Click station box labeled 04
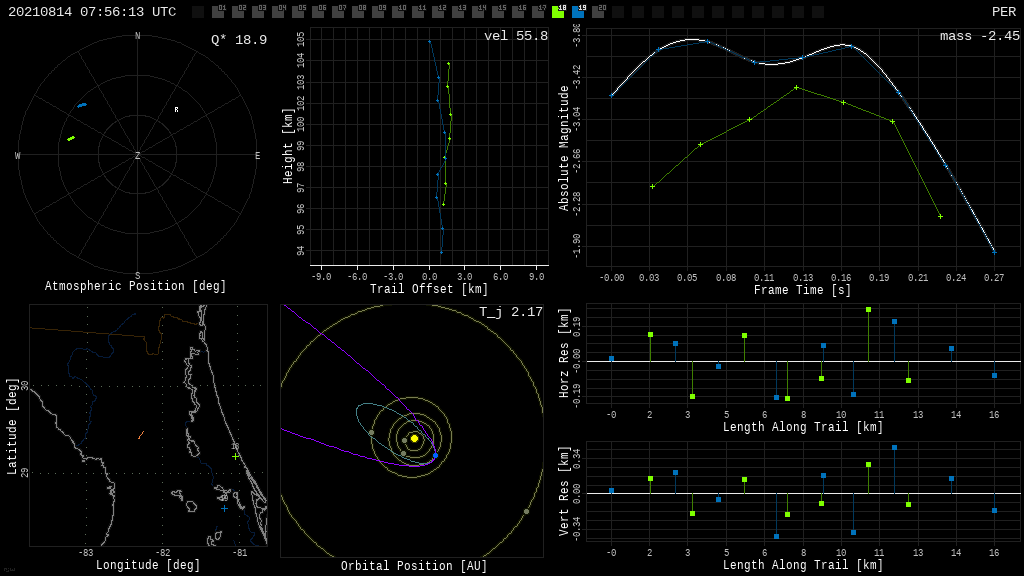 click(x=279, y=11)
